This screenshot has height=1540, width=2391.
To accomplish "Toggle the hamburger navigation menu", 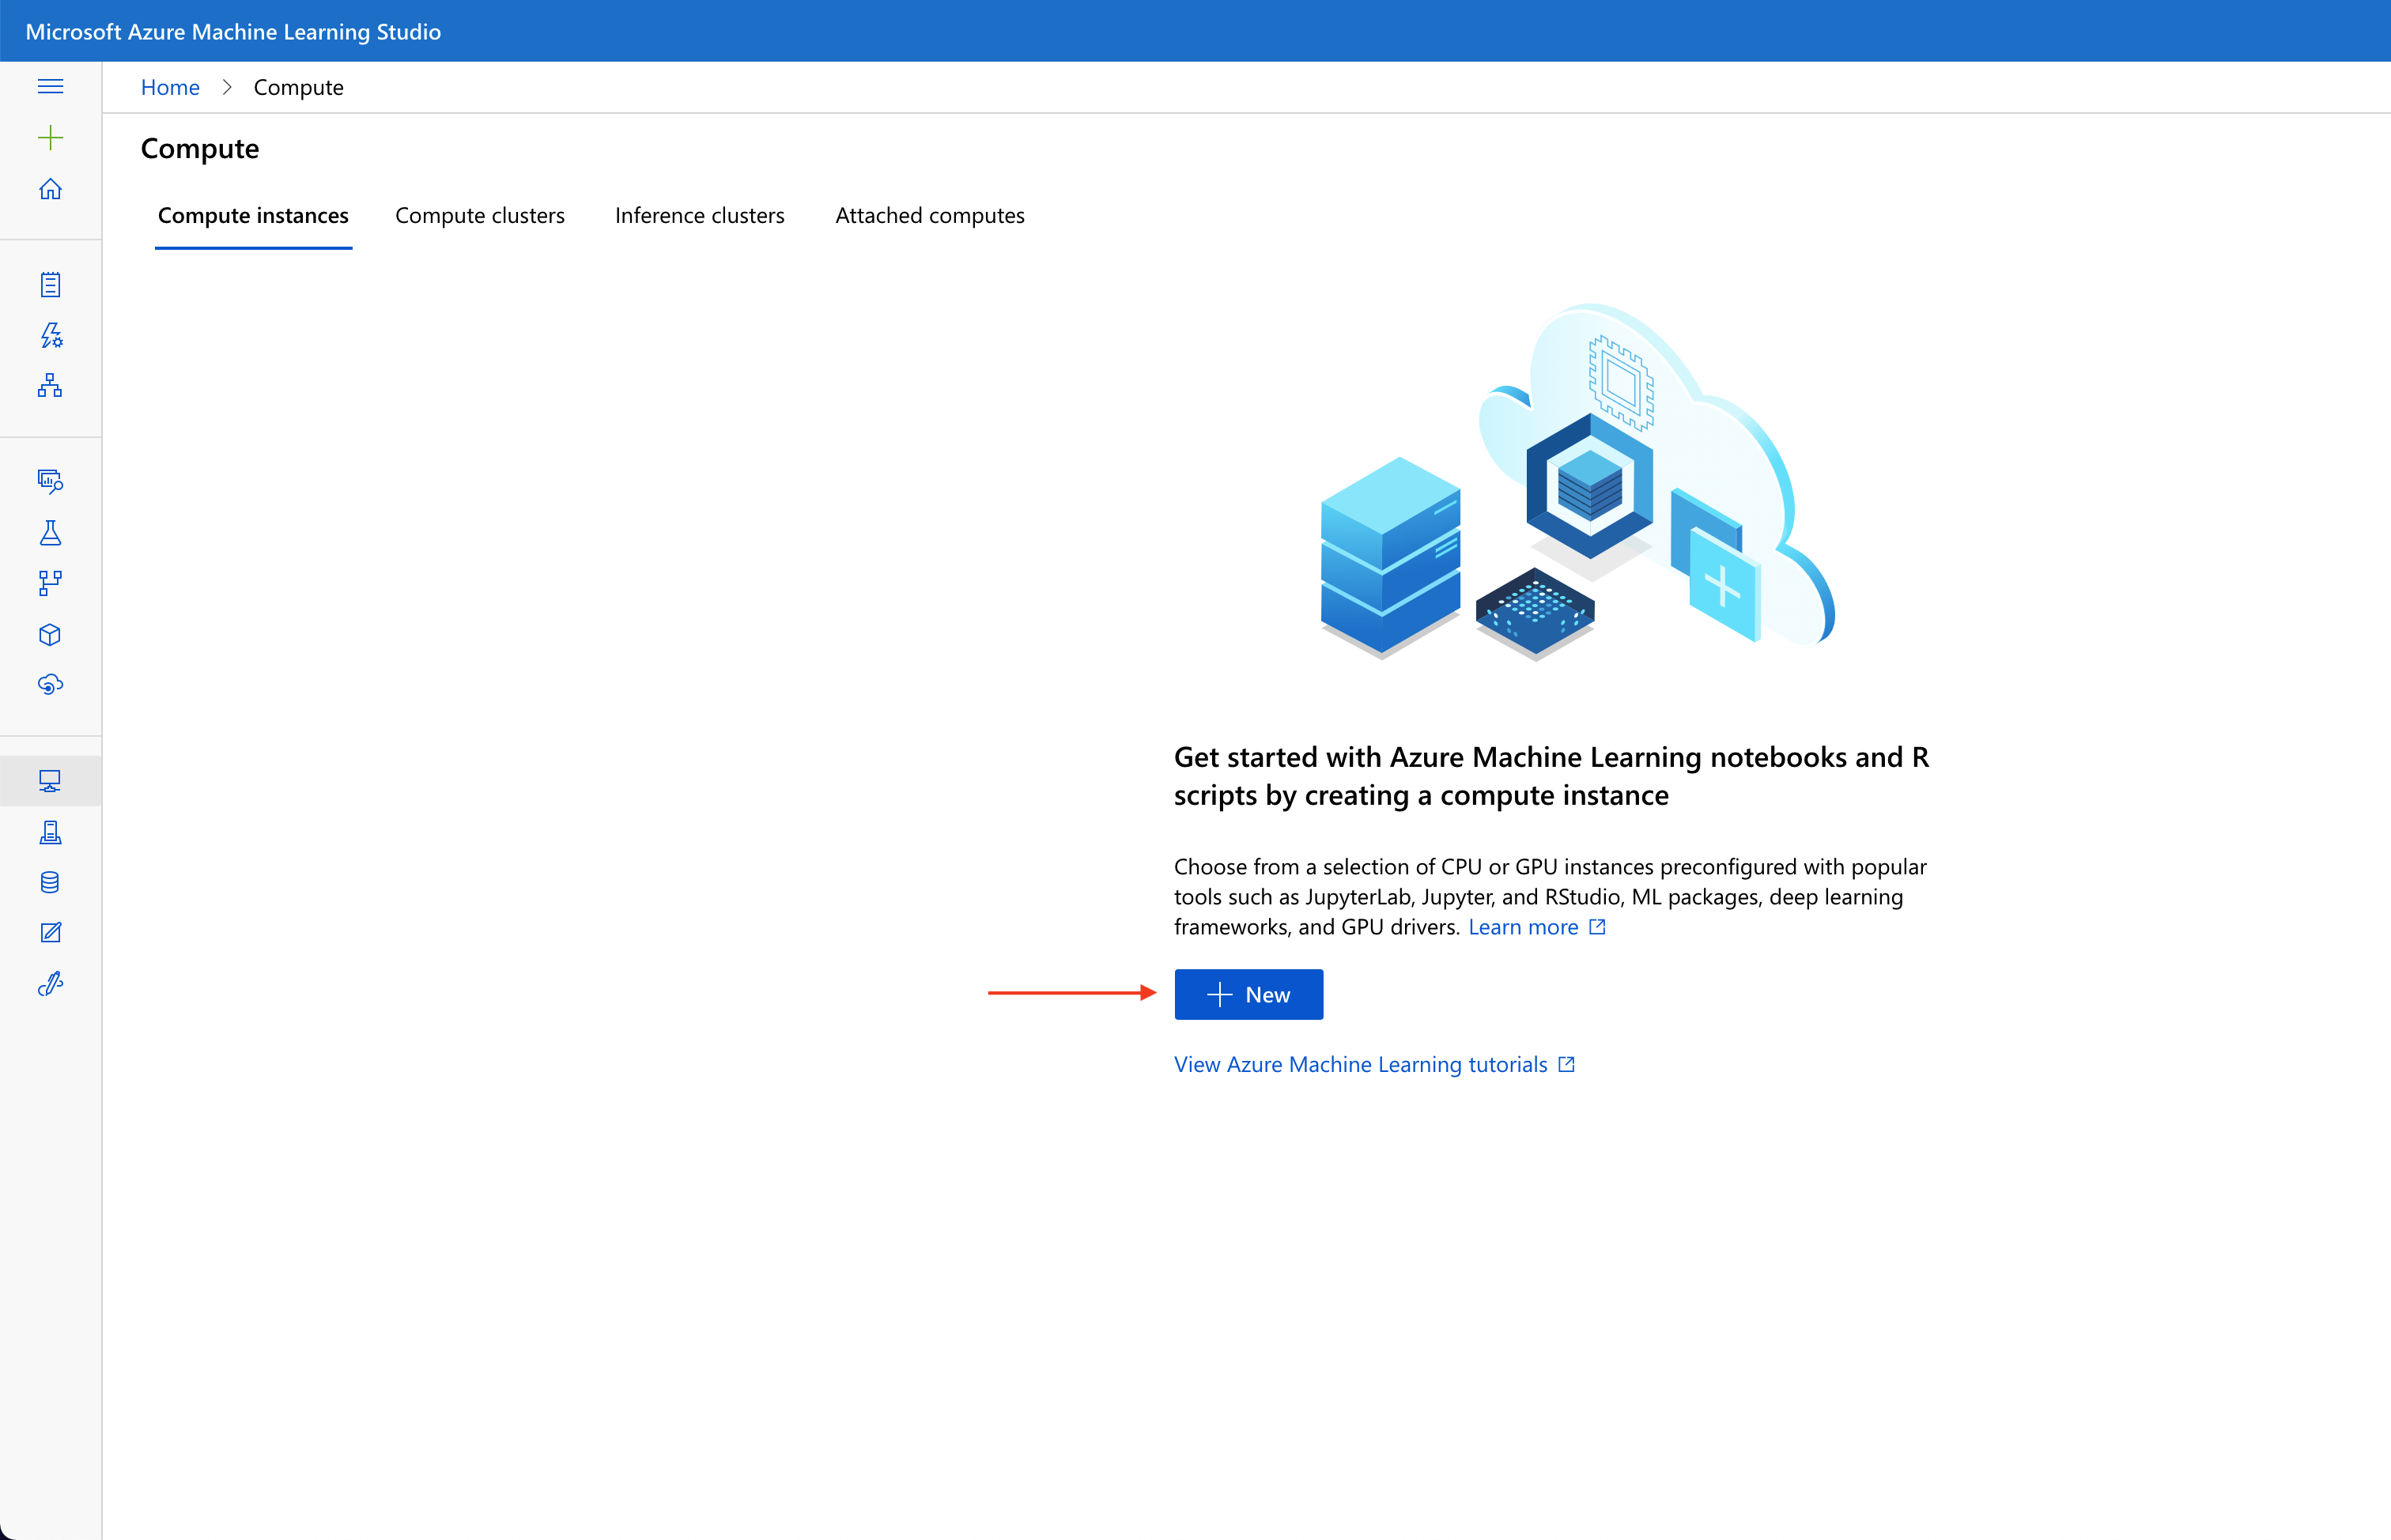I will tap(50, 87).
